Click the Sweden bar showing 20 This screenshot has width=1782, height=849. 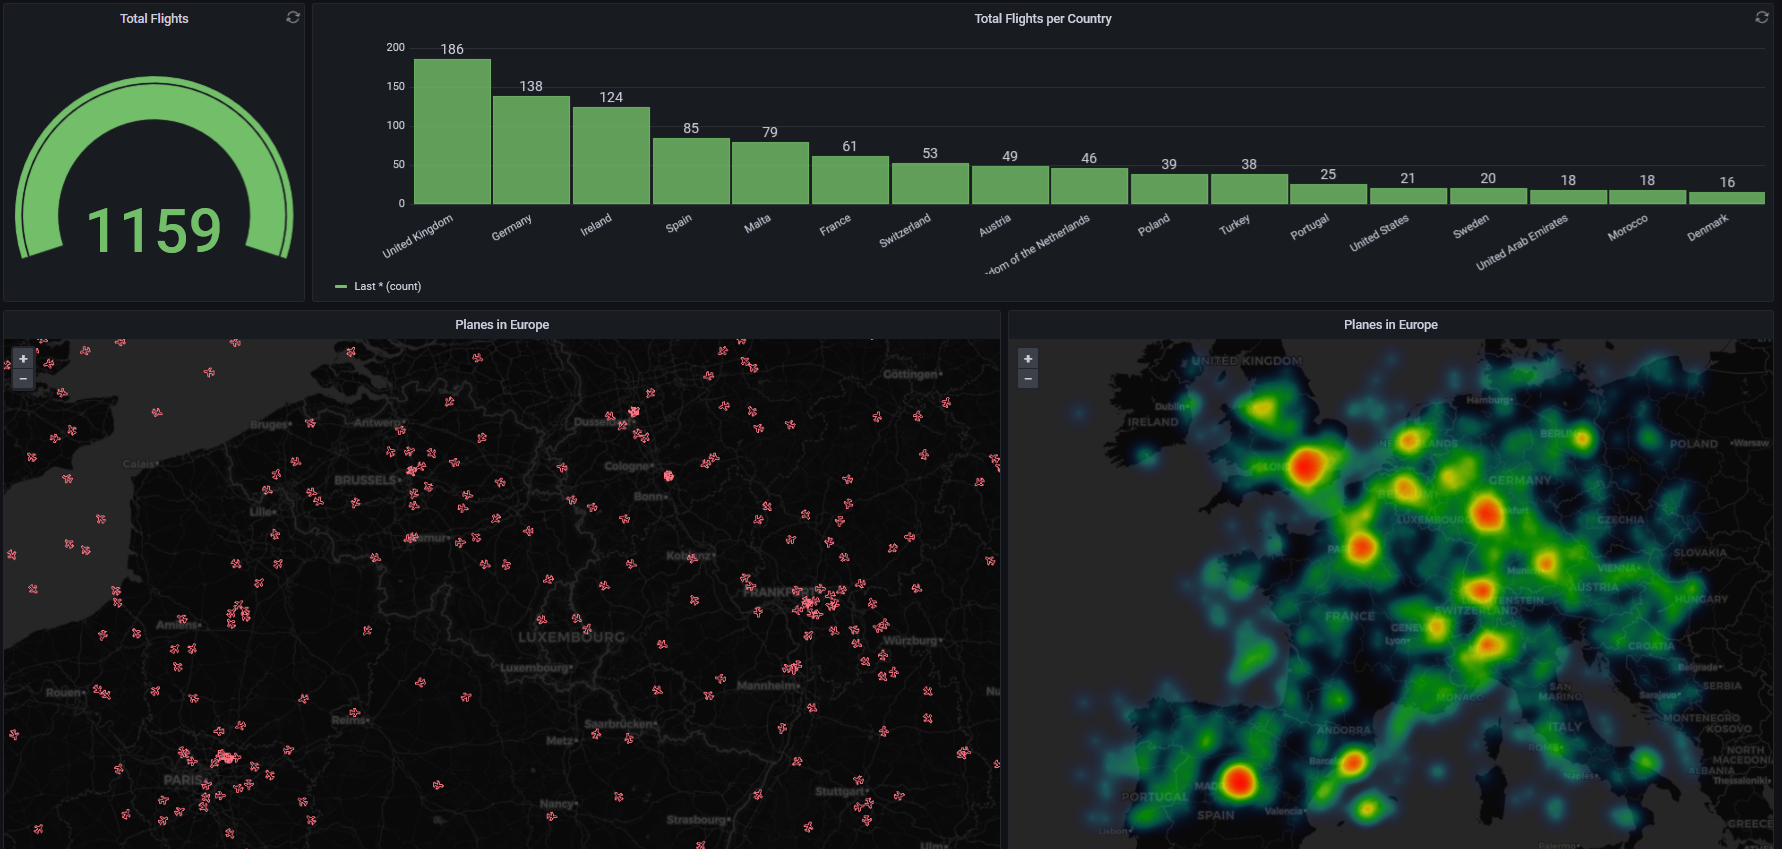[1488, 196]
